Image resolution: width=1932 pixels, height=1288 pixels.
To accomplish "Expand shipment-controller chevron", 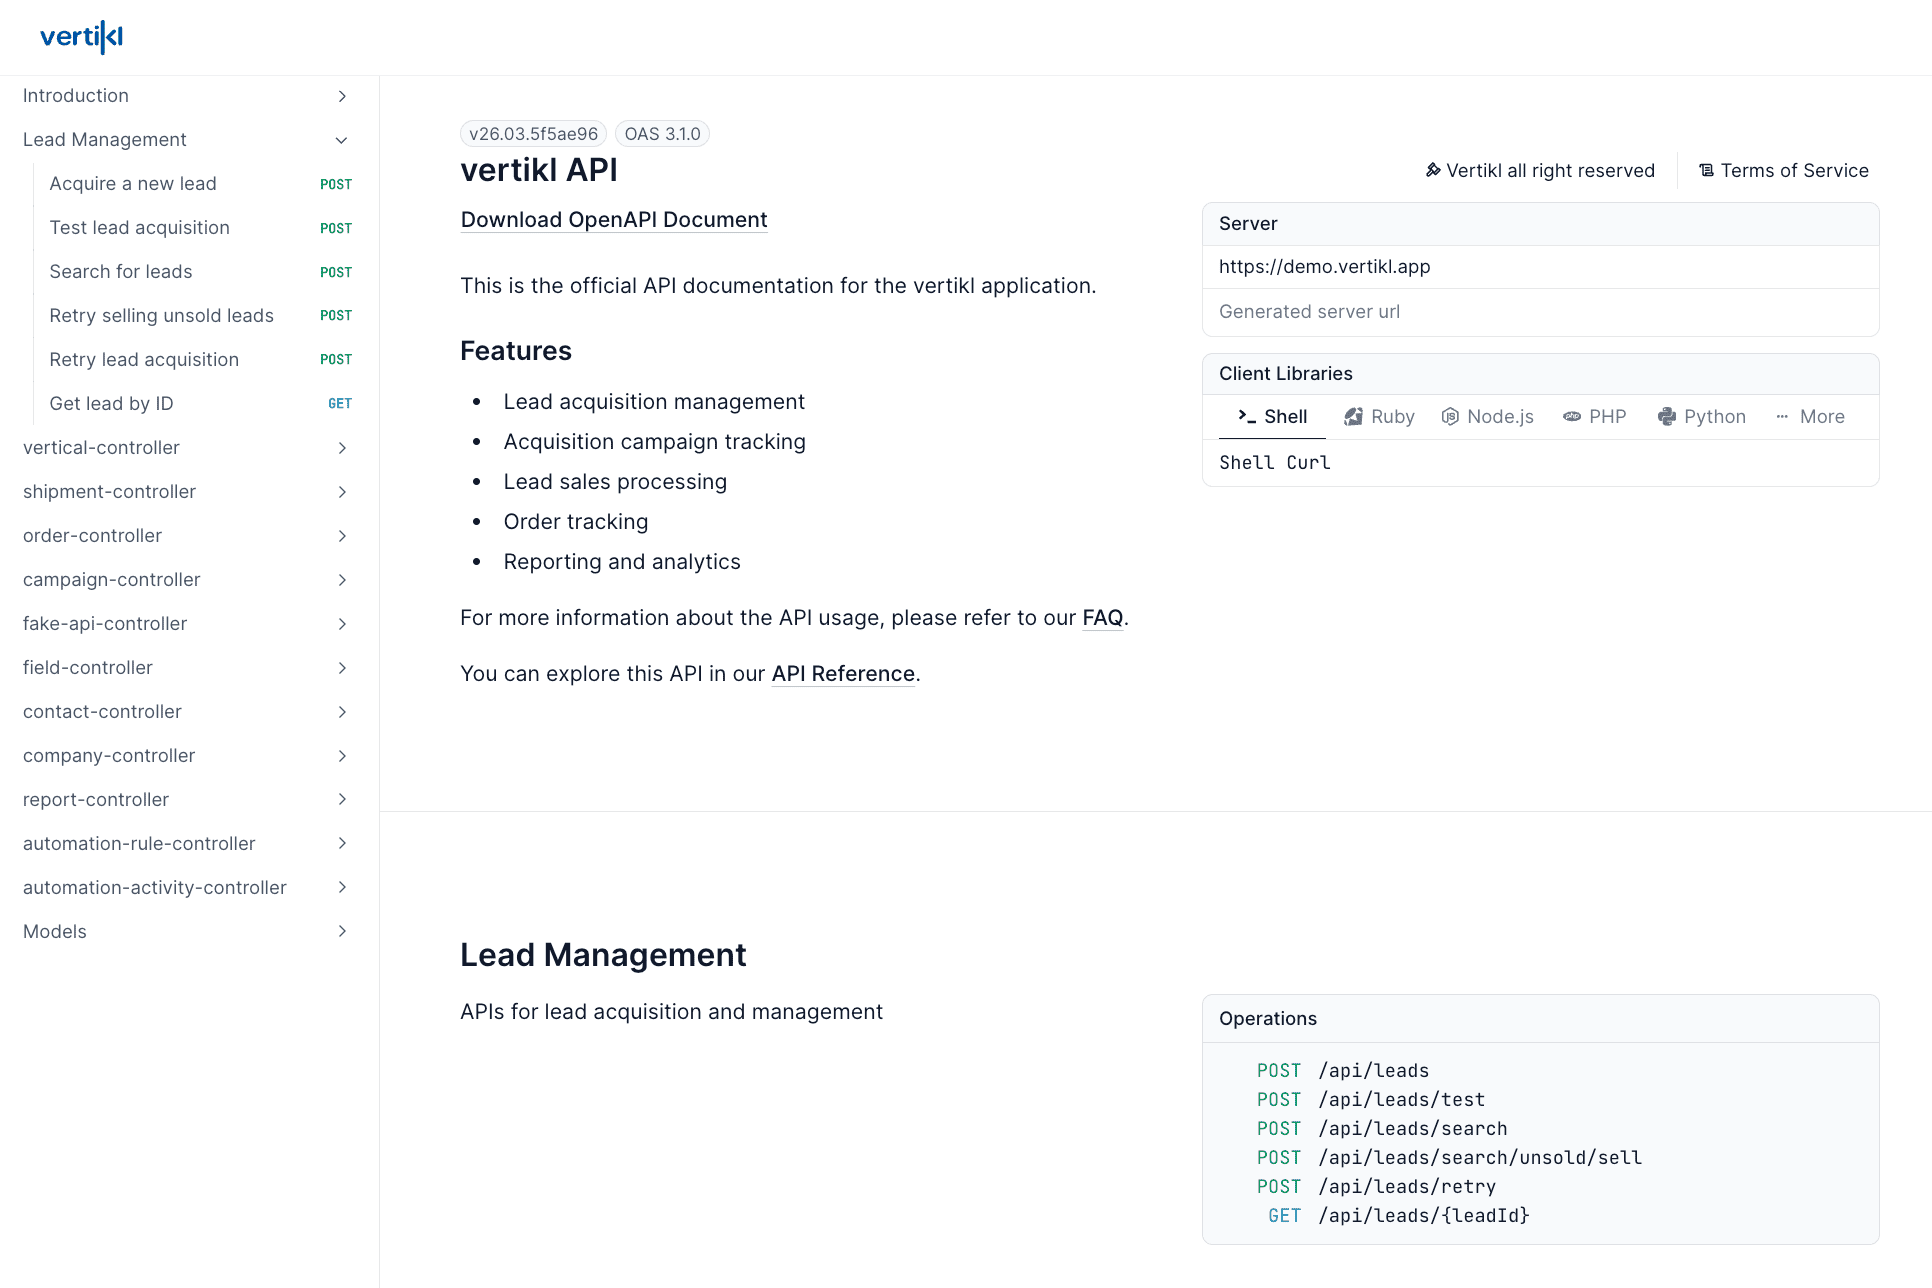I will tap(342, 492).
